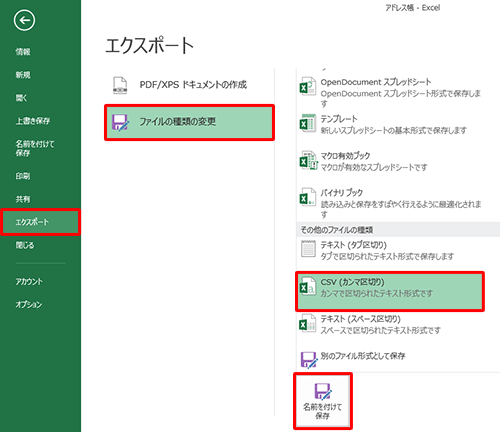The image size is (500, 432).
Task: Open the 情報 page in sidebar
Action: 23,52
